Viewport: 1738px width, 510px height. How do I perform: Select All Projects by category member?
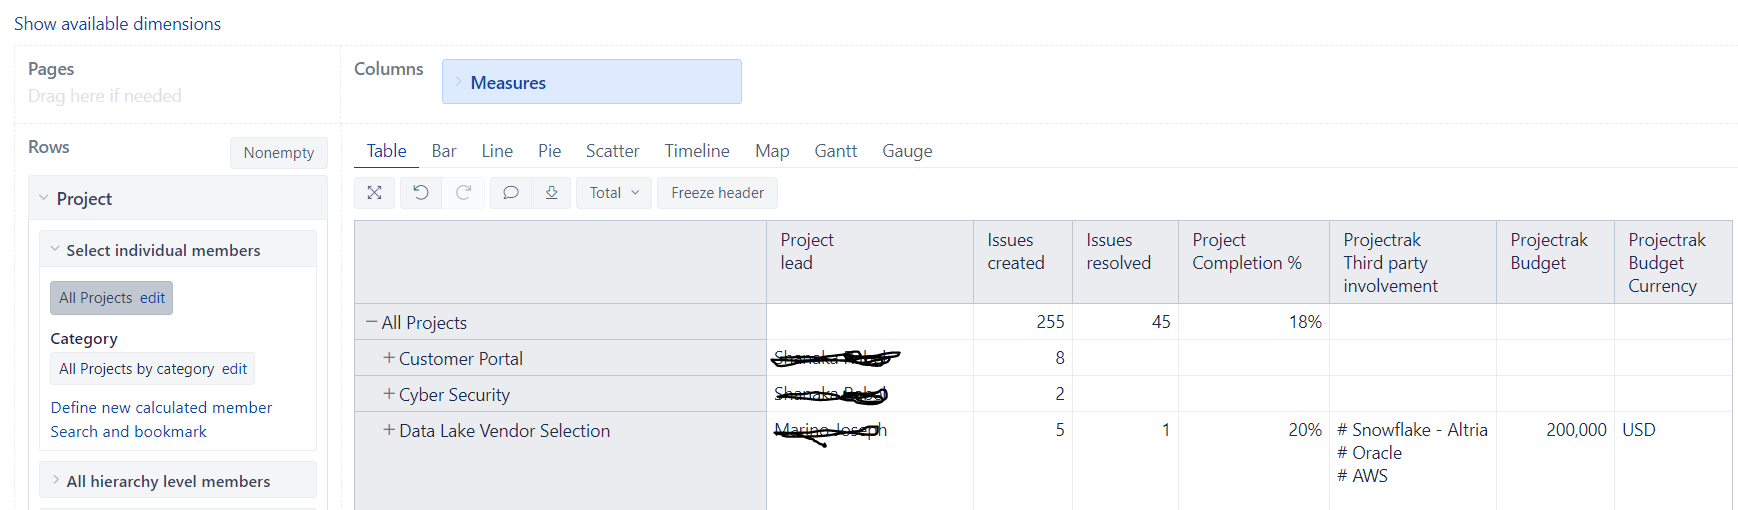pos(137,369)
